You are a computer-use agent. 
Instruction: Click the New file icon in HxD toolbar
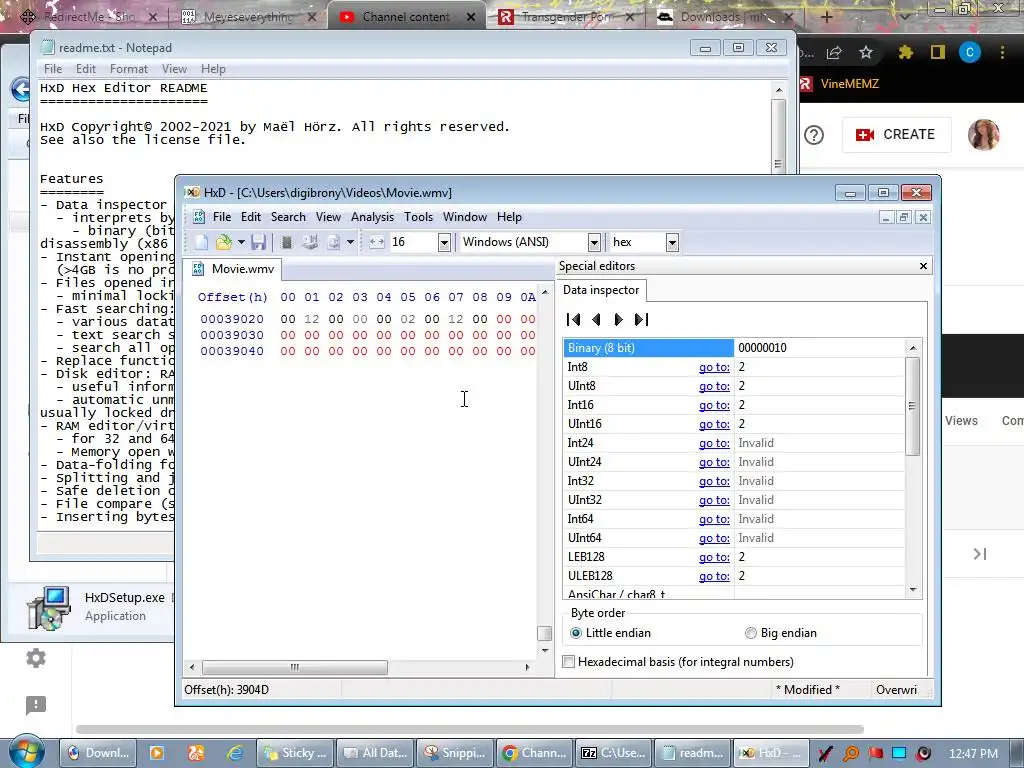pyautogui.click(x=201, y=242)
